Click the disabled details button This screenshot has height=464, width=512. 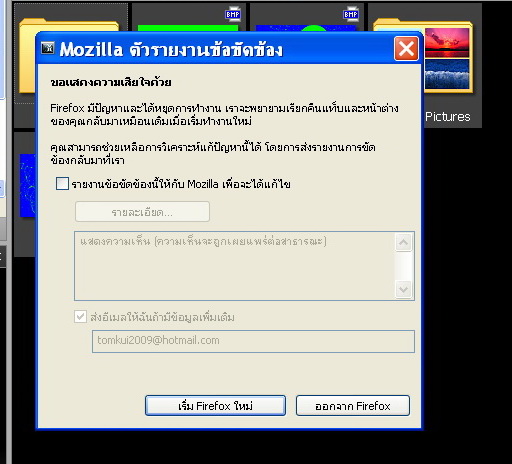click(x=142, y=212)
